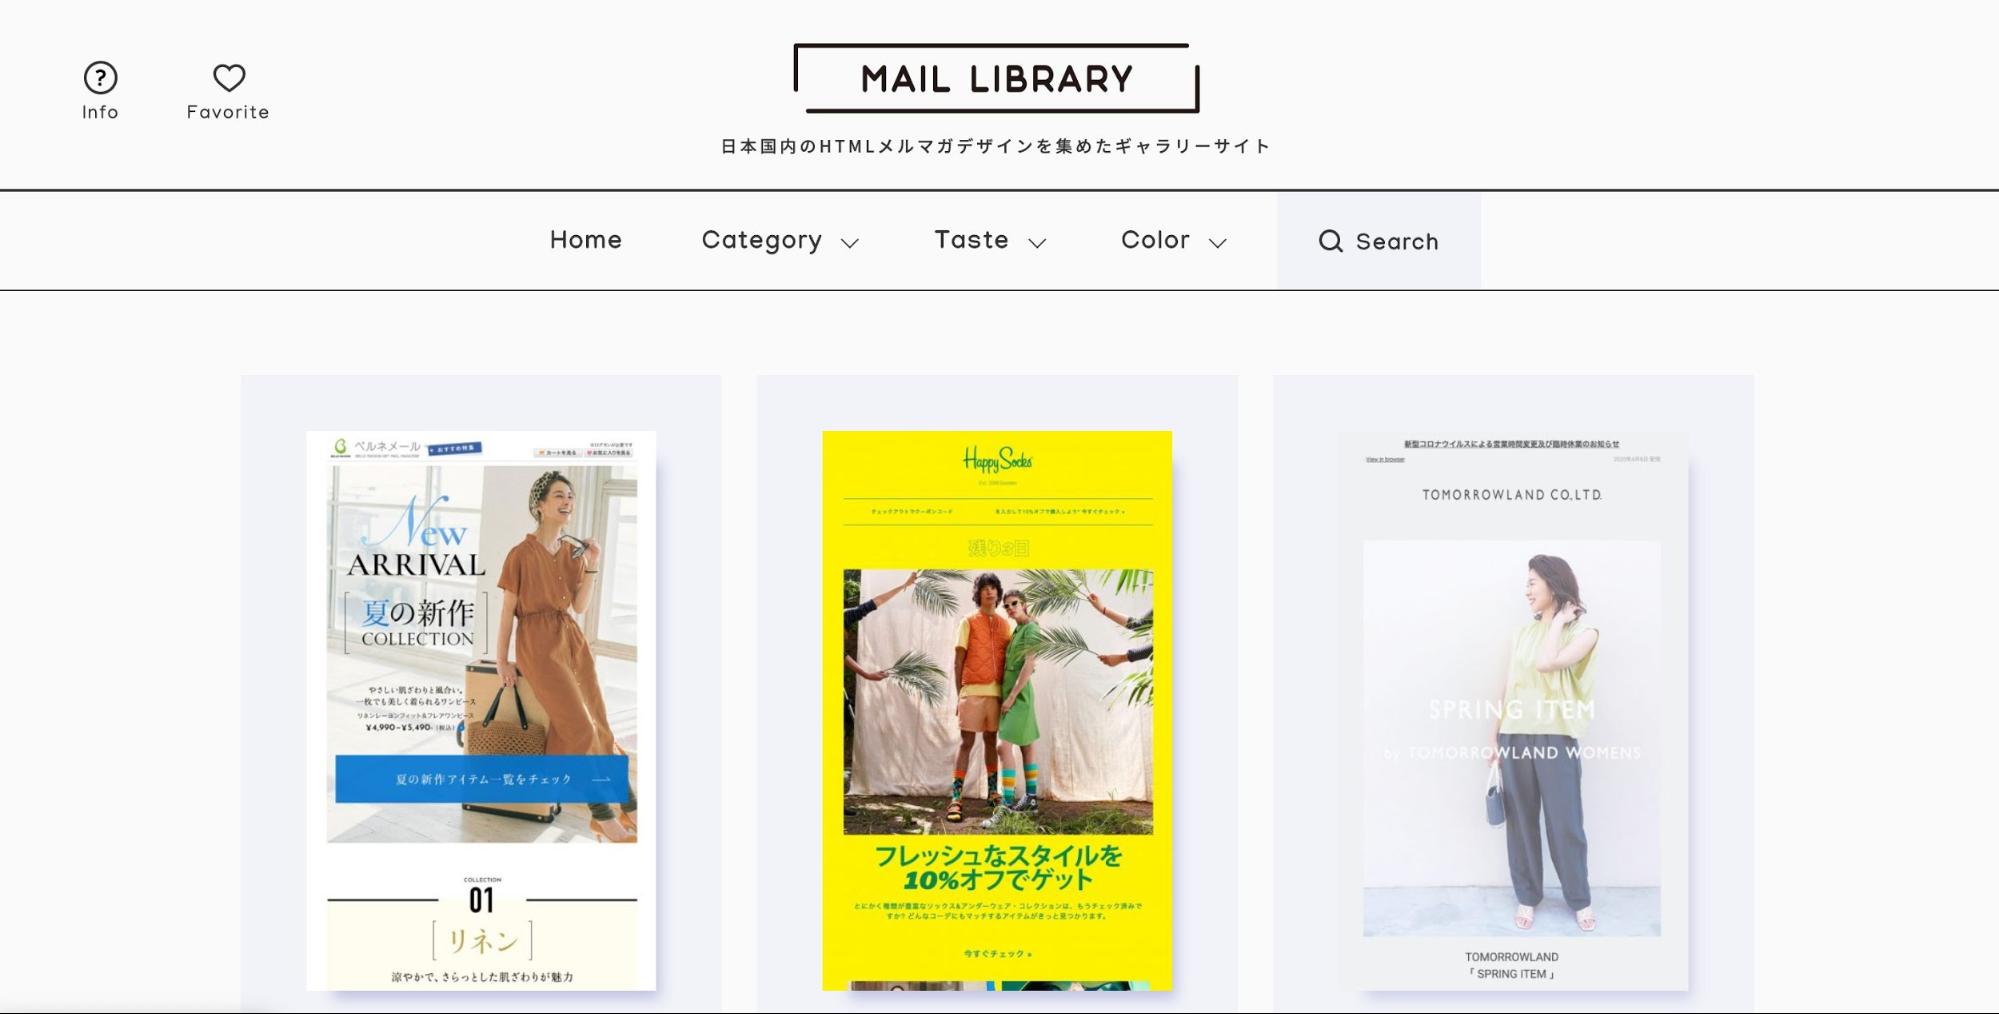The image size is (1999, 1014).
Task: Click the Info label text
Action: [100, 112]
